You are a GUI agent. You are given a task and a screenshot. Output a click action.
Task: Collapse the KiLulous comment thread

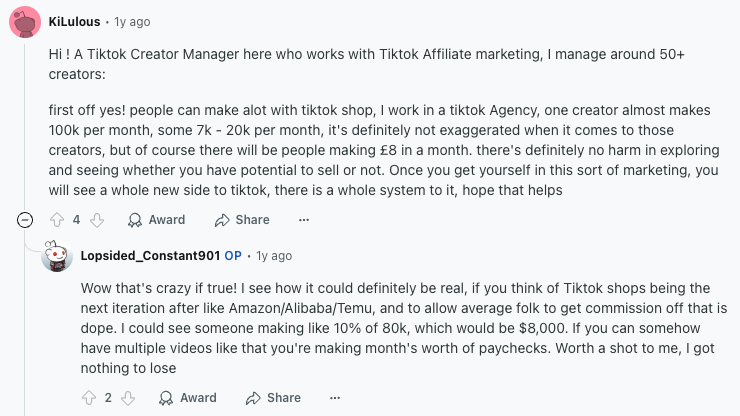[x=25, y=219]
